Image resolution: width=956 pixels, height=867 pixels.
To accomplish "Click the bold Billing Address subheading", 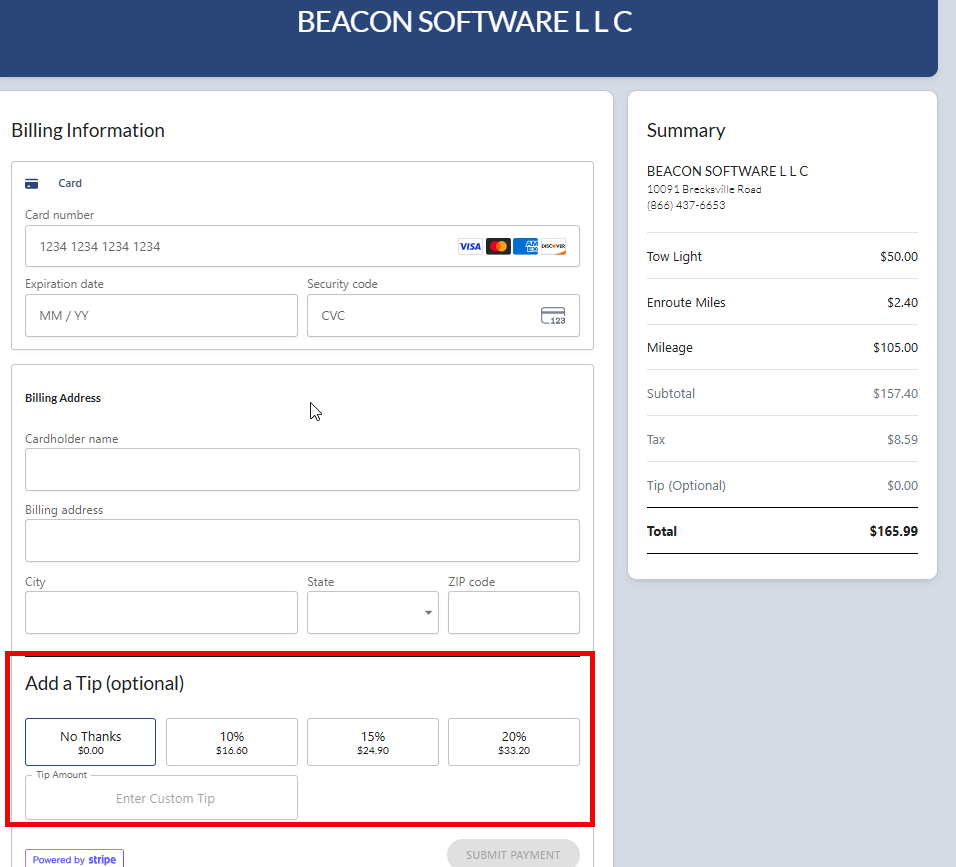I will [63, 398].
